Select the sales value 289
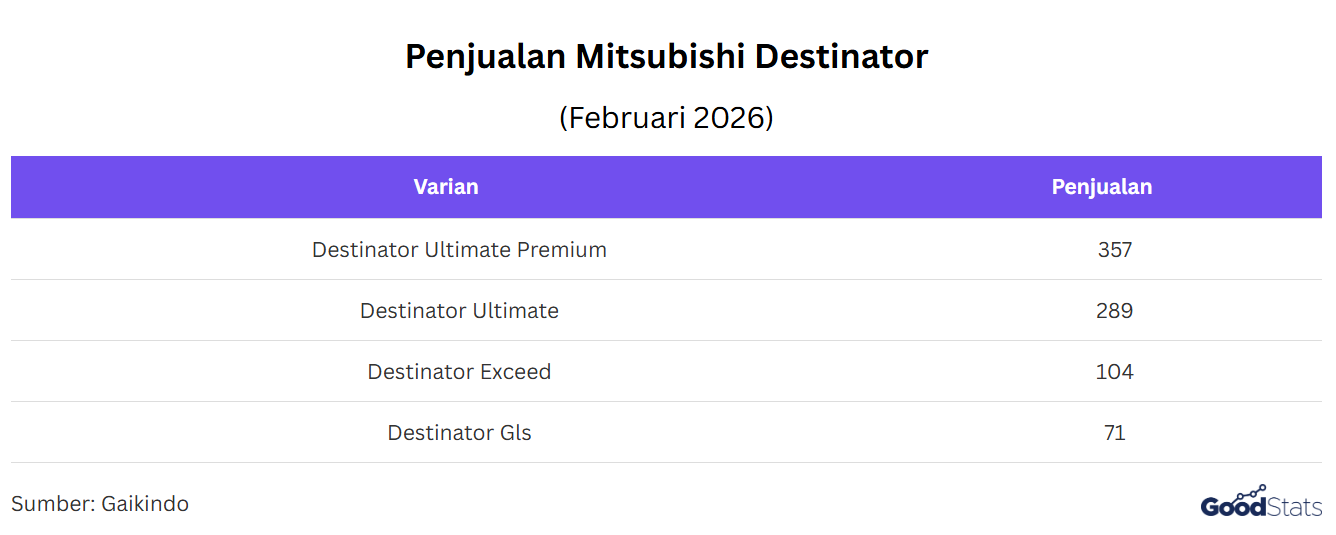This screenshot has height=535, width=1336. coord(1114,310)
